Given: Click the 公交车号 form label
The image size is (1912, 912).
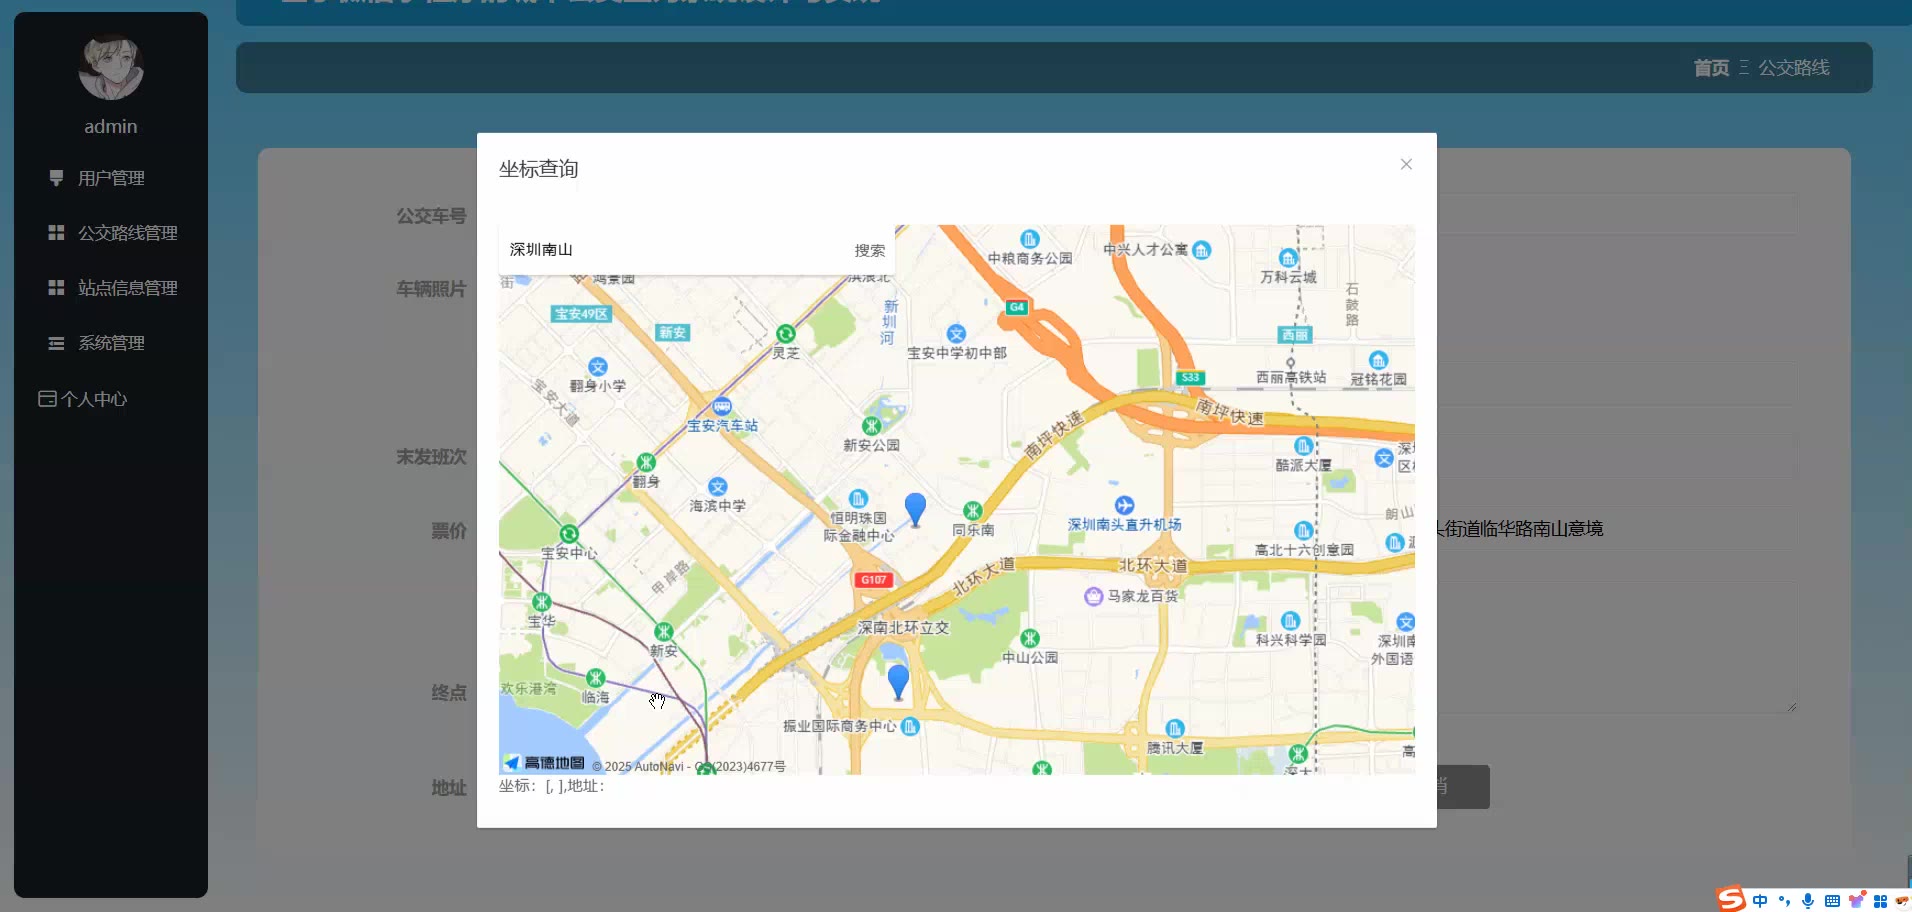Looking at the screenshot, I should point(431,216).
